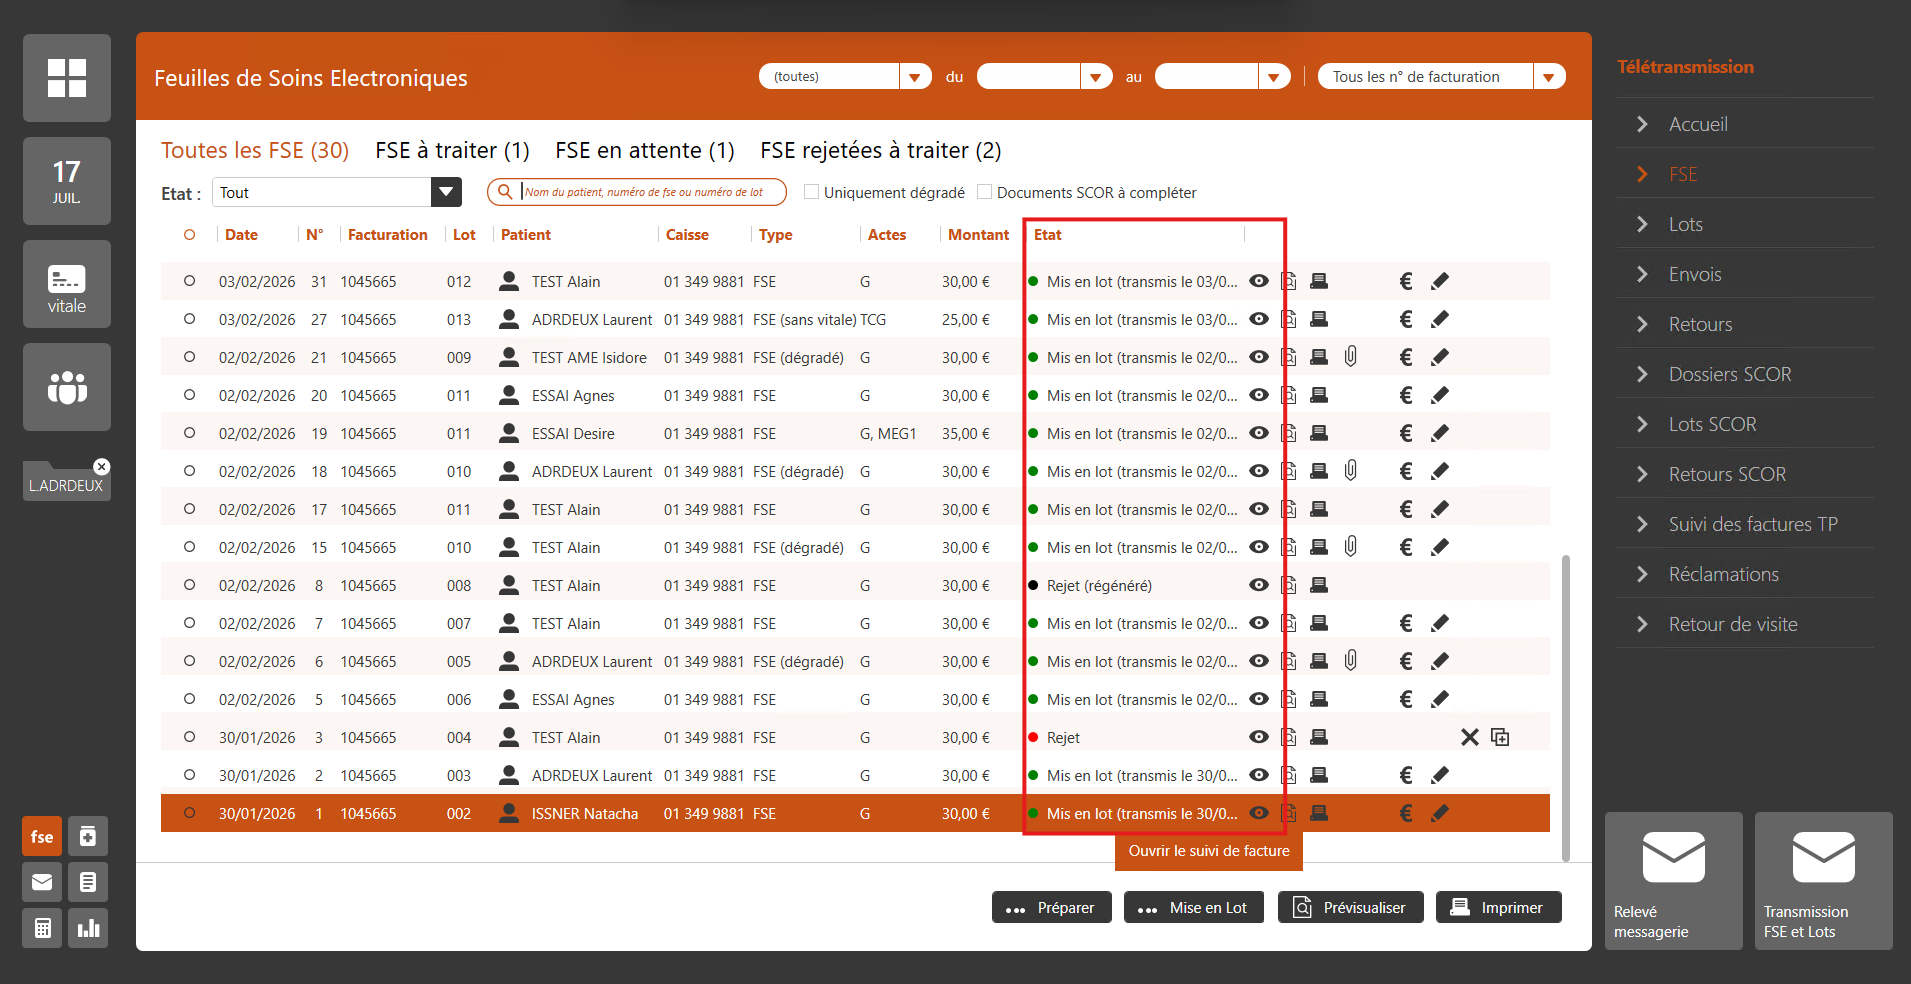This screenshot has width=1911, height=984.
Task: Click the vertical scrollbar of FSE list
Action: (1566, 707)
